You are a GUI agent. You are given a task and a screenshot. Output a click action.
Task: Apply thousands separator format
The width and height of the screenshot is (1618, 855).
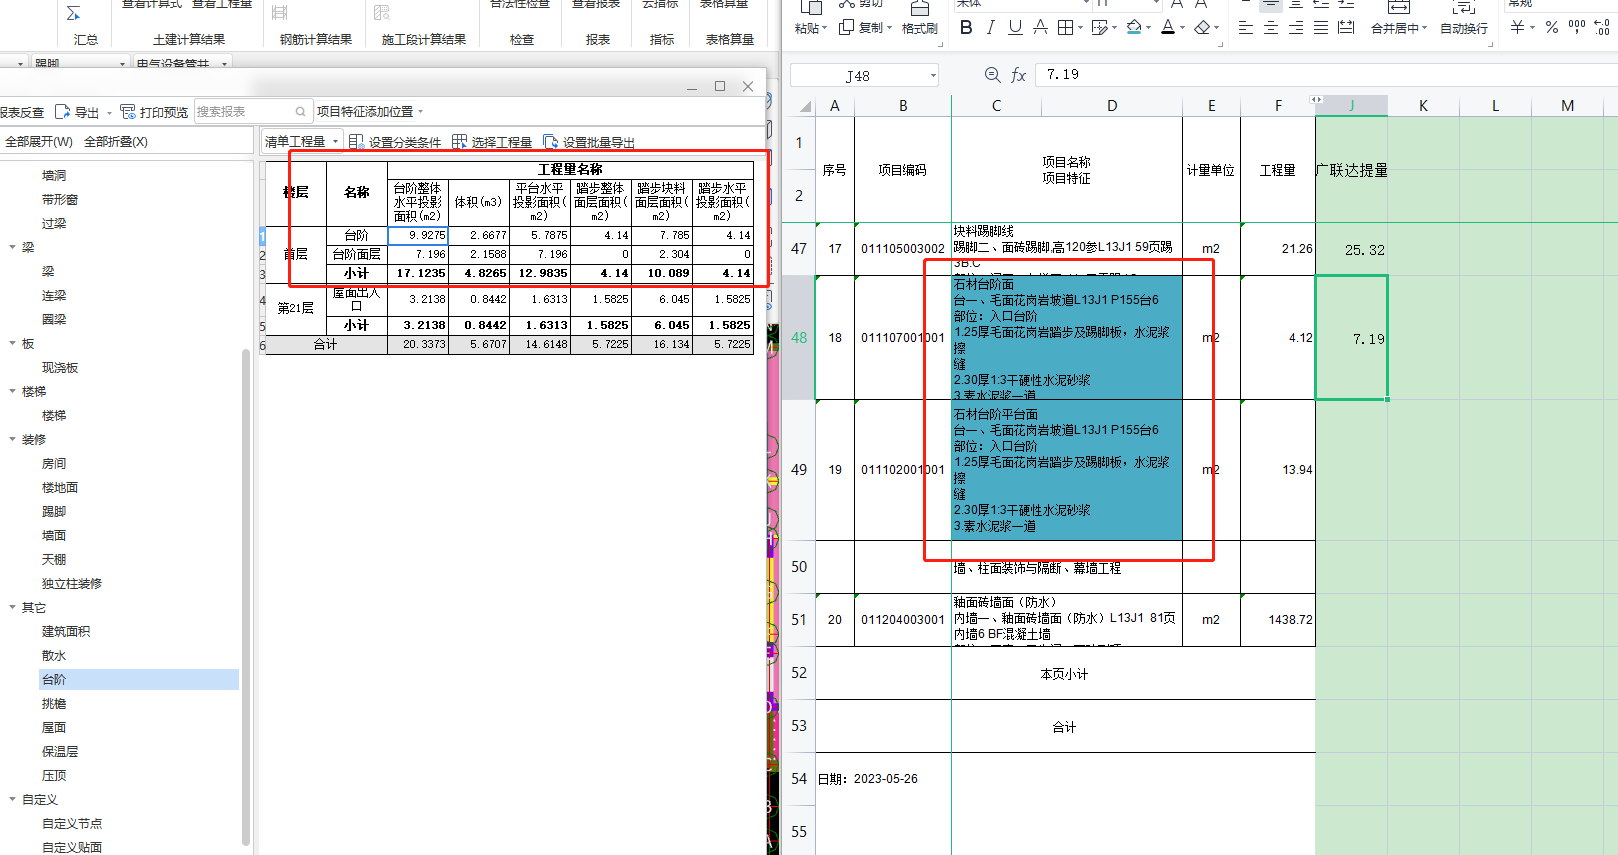[x=1577, y=27]
